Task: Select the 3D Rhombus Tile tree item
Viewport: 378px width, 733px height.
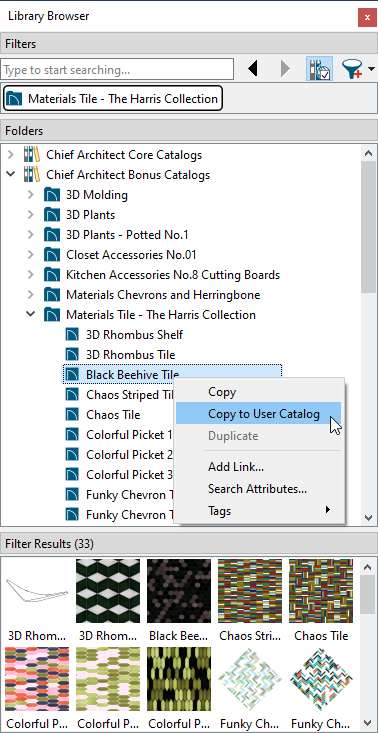Action: click(130, 355)
